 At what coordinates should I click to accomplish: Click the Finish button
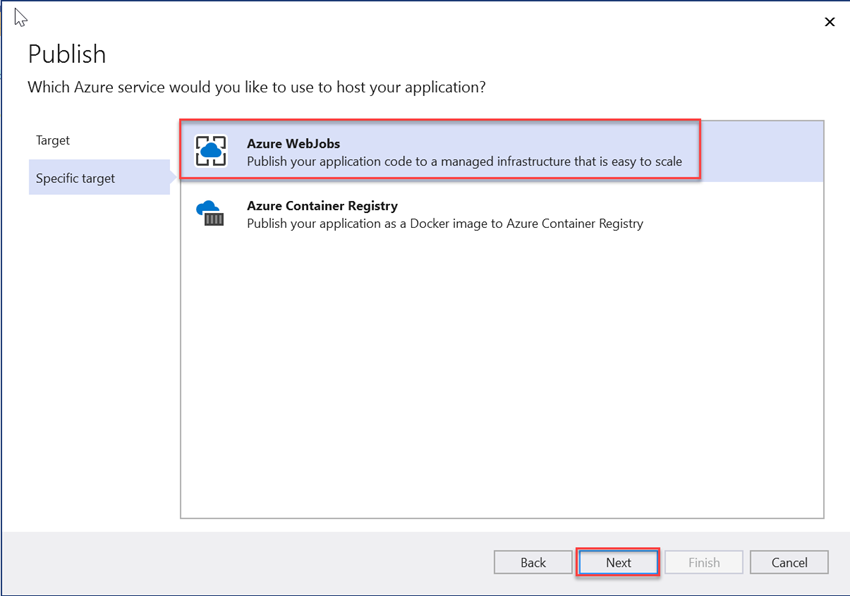pos(704,562)
